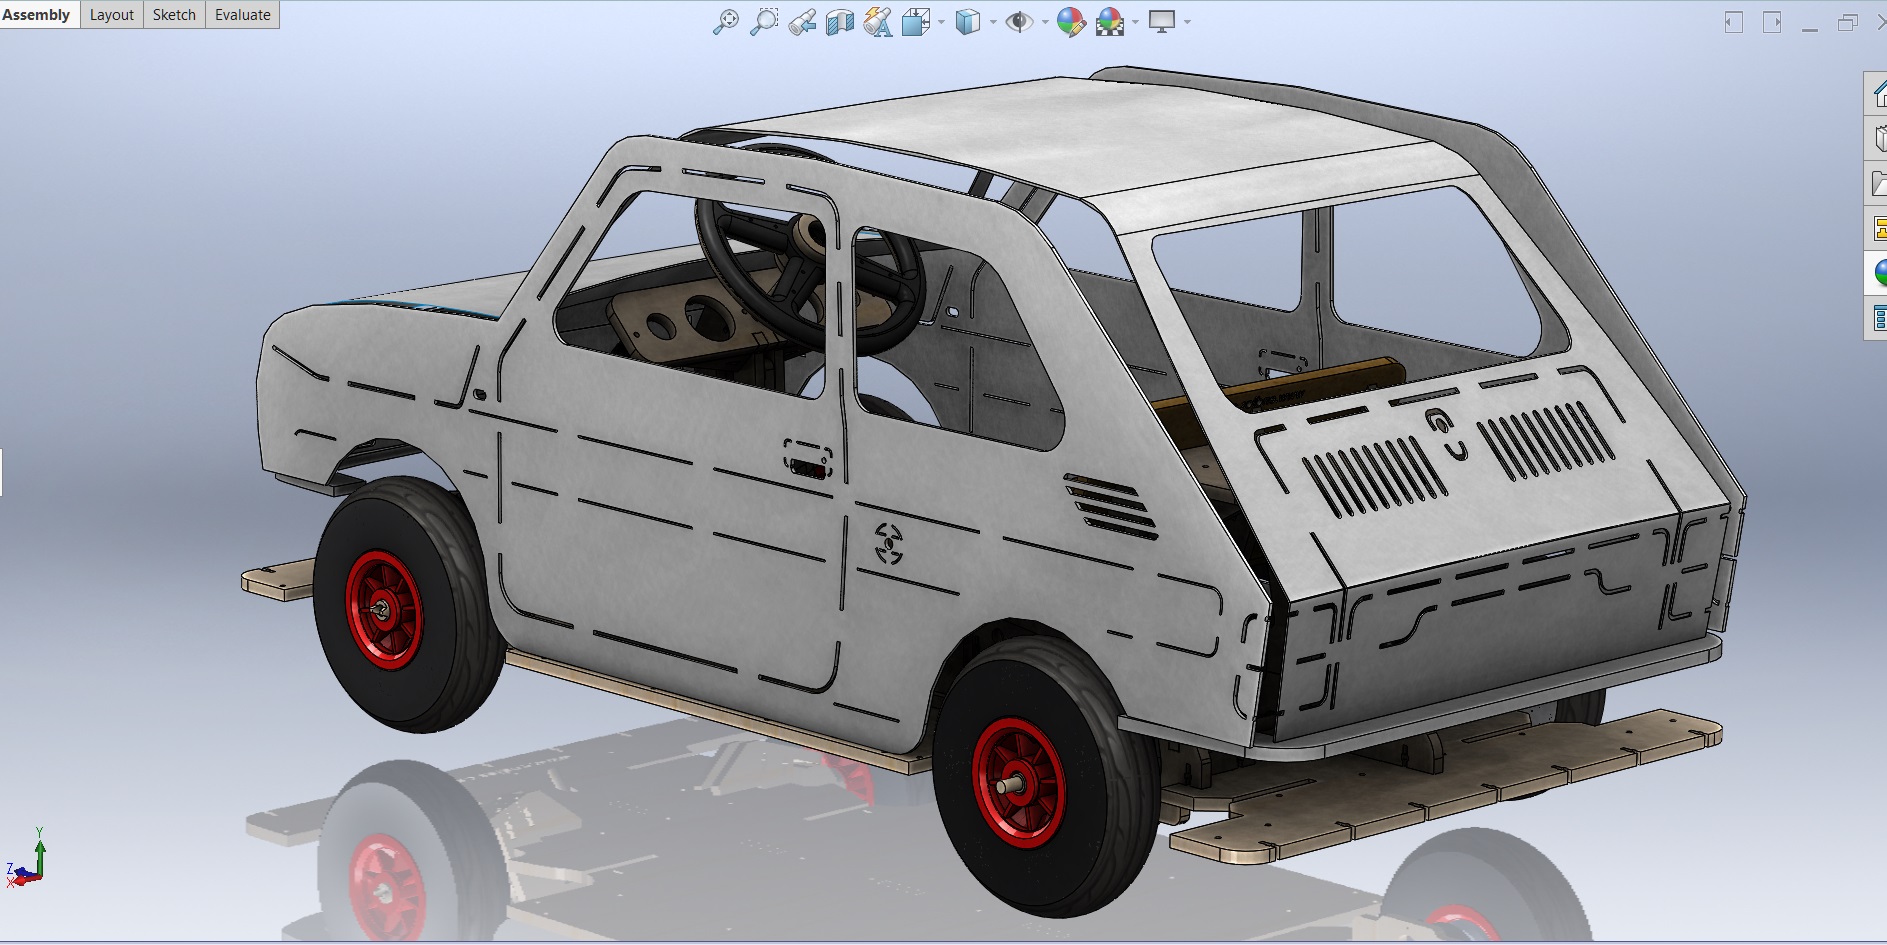
Task: Expand the Hide/Show Items dropdown arrow
Action: (x=1045, y=22)
